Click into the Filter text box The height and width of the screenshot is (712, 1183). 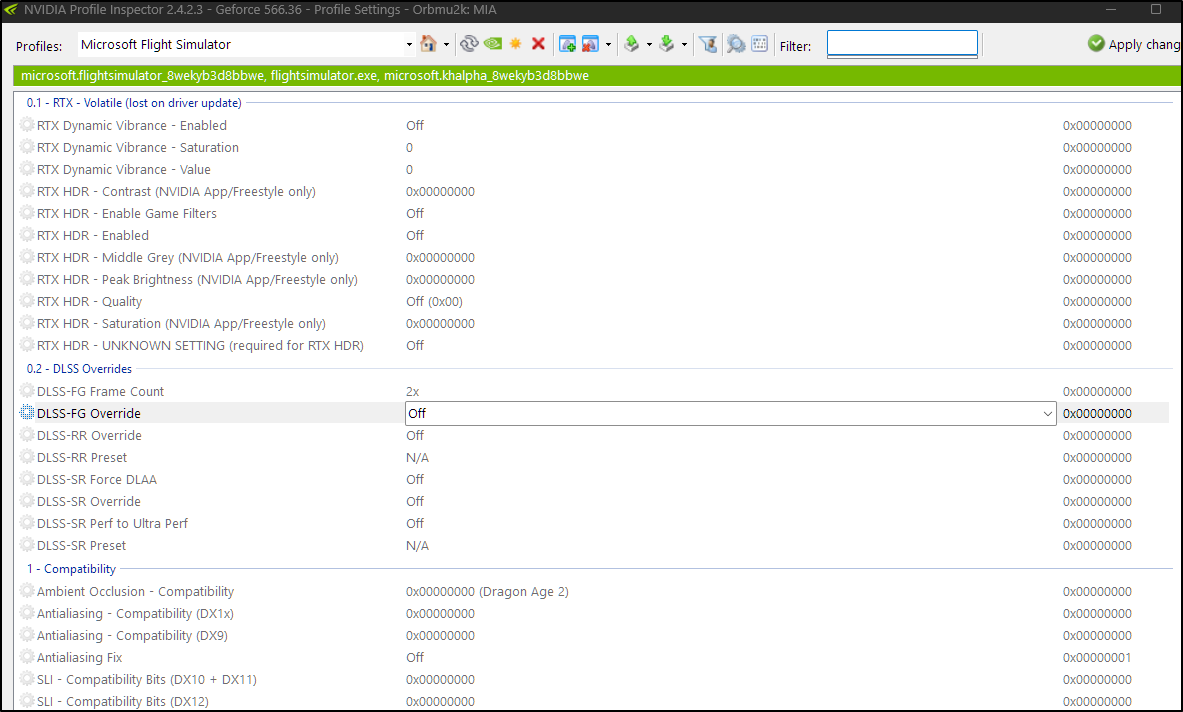tap(902, 44)
